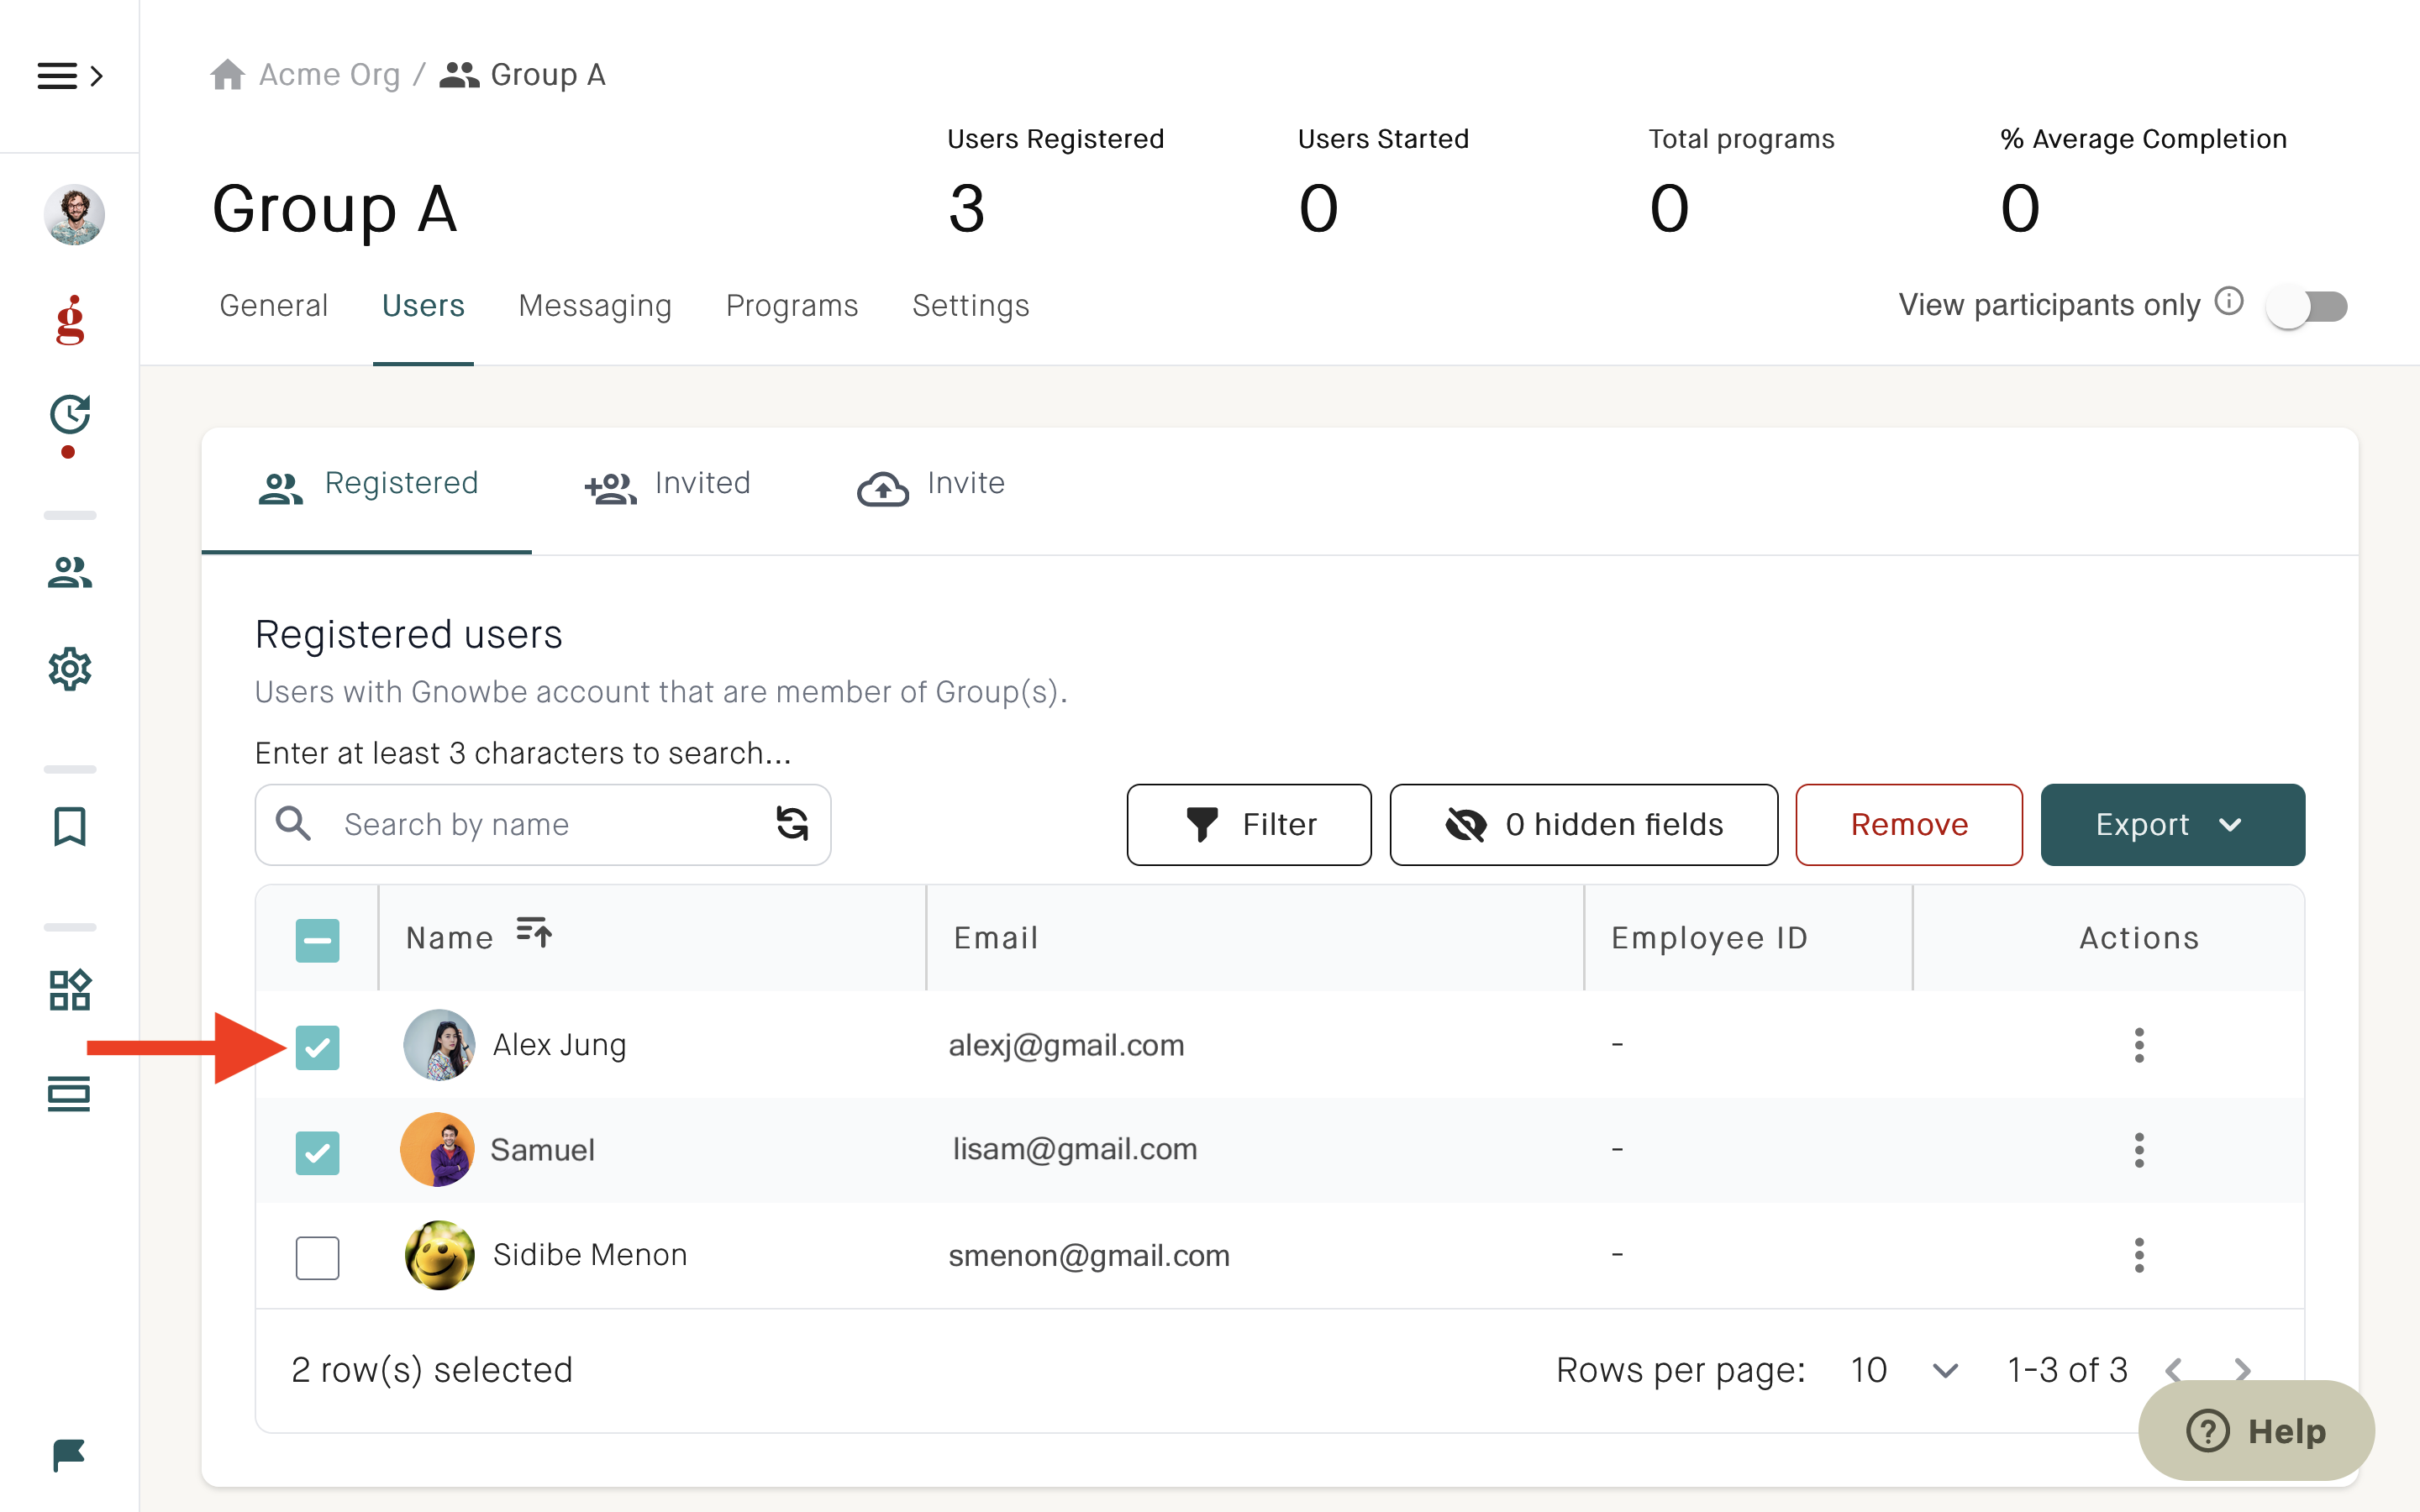
Task: Open actions menu for Samuel
Action: 2139,1150
